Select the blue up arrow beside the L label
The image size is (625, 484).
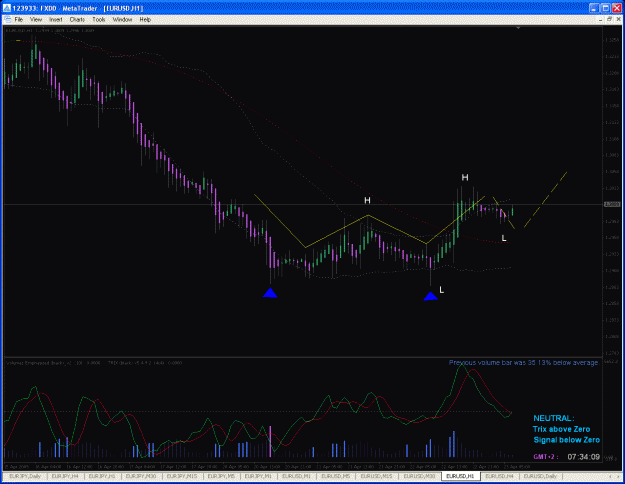tap(430, 296)
